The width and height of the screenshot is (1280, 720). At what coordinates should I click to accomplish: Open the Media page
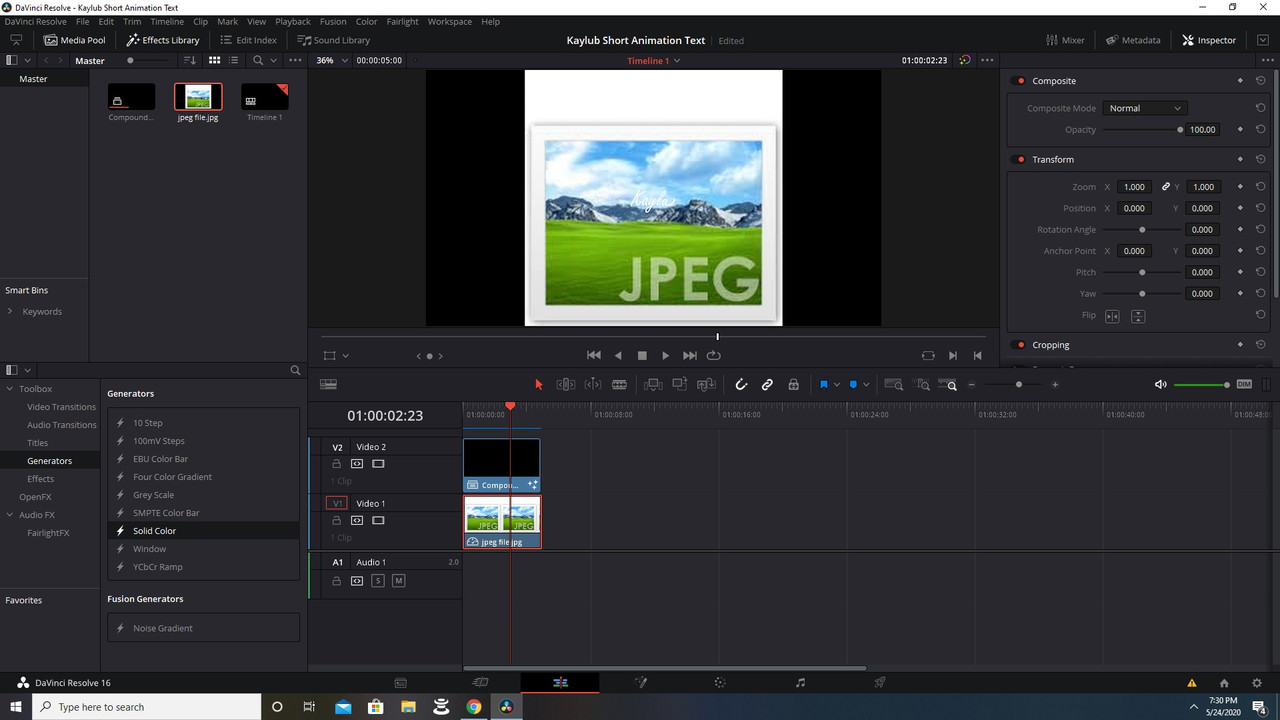coord(400,683)
